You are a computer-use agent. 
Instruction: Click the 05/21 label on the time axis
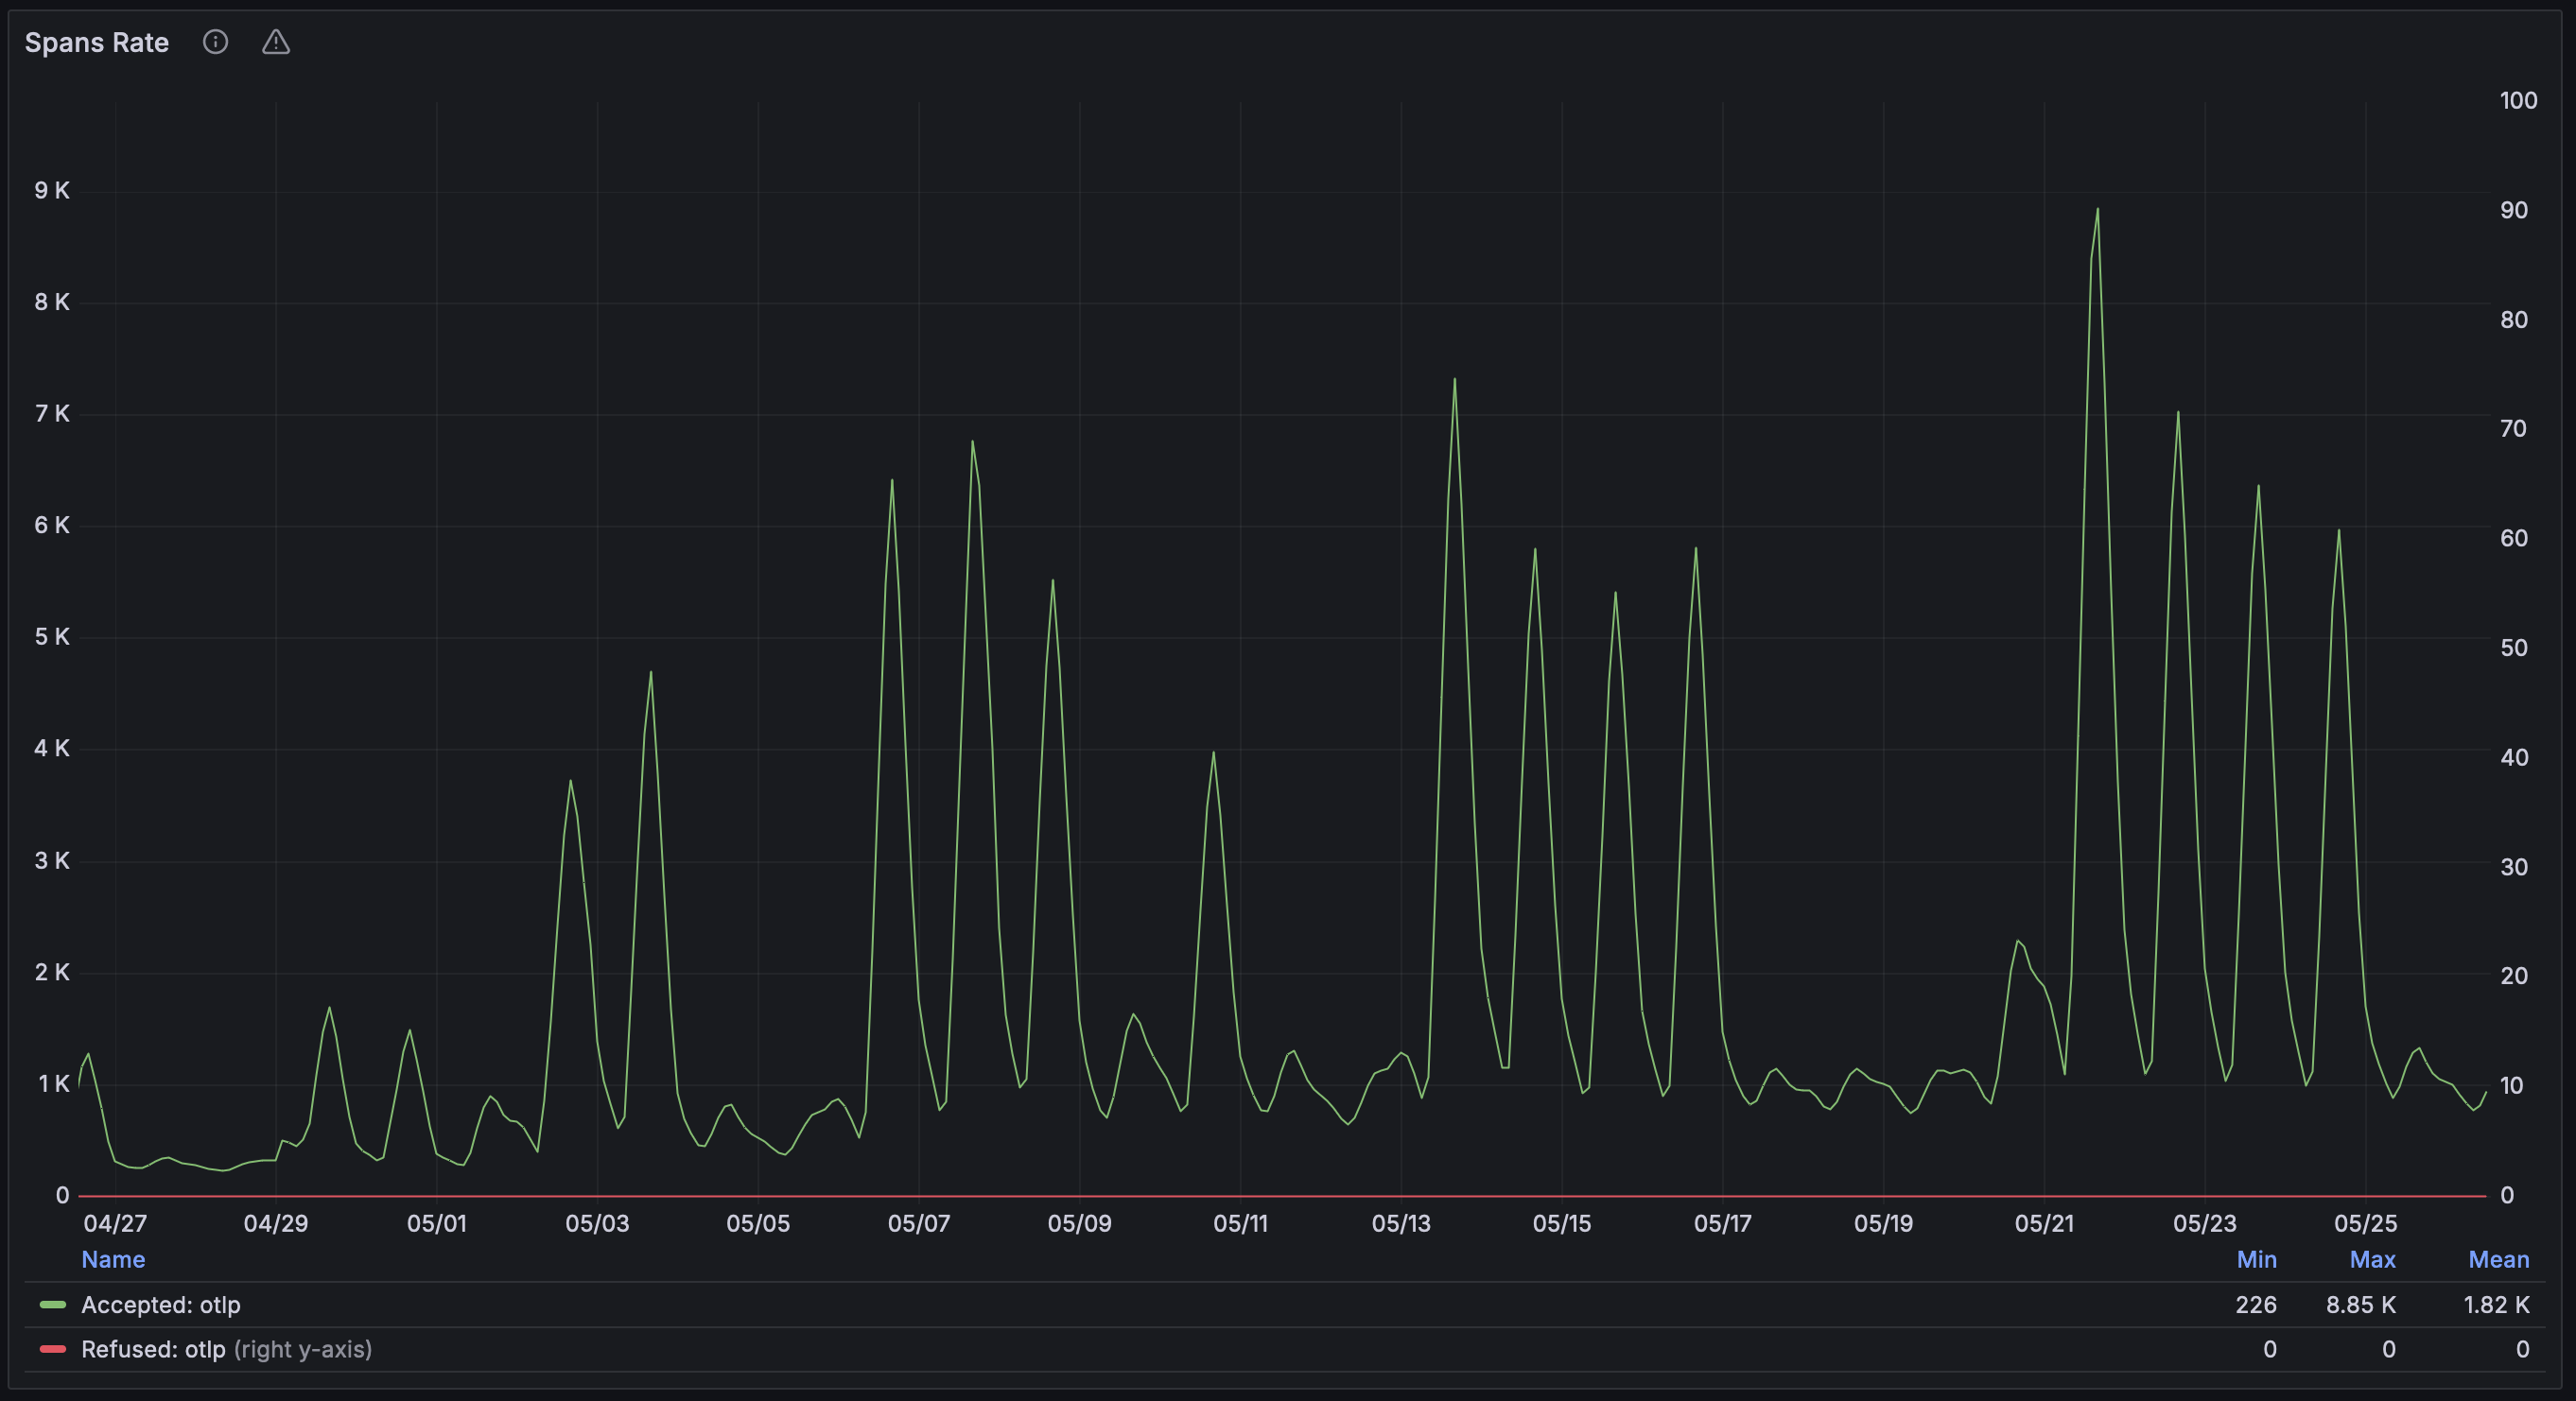pyautogui.click(x=2044, y=1224)
